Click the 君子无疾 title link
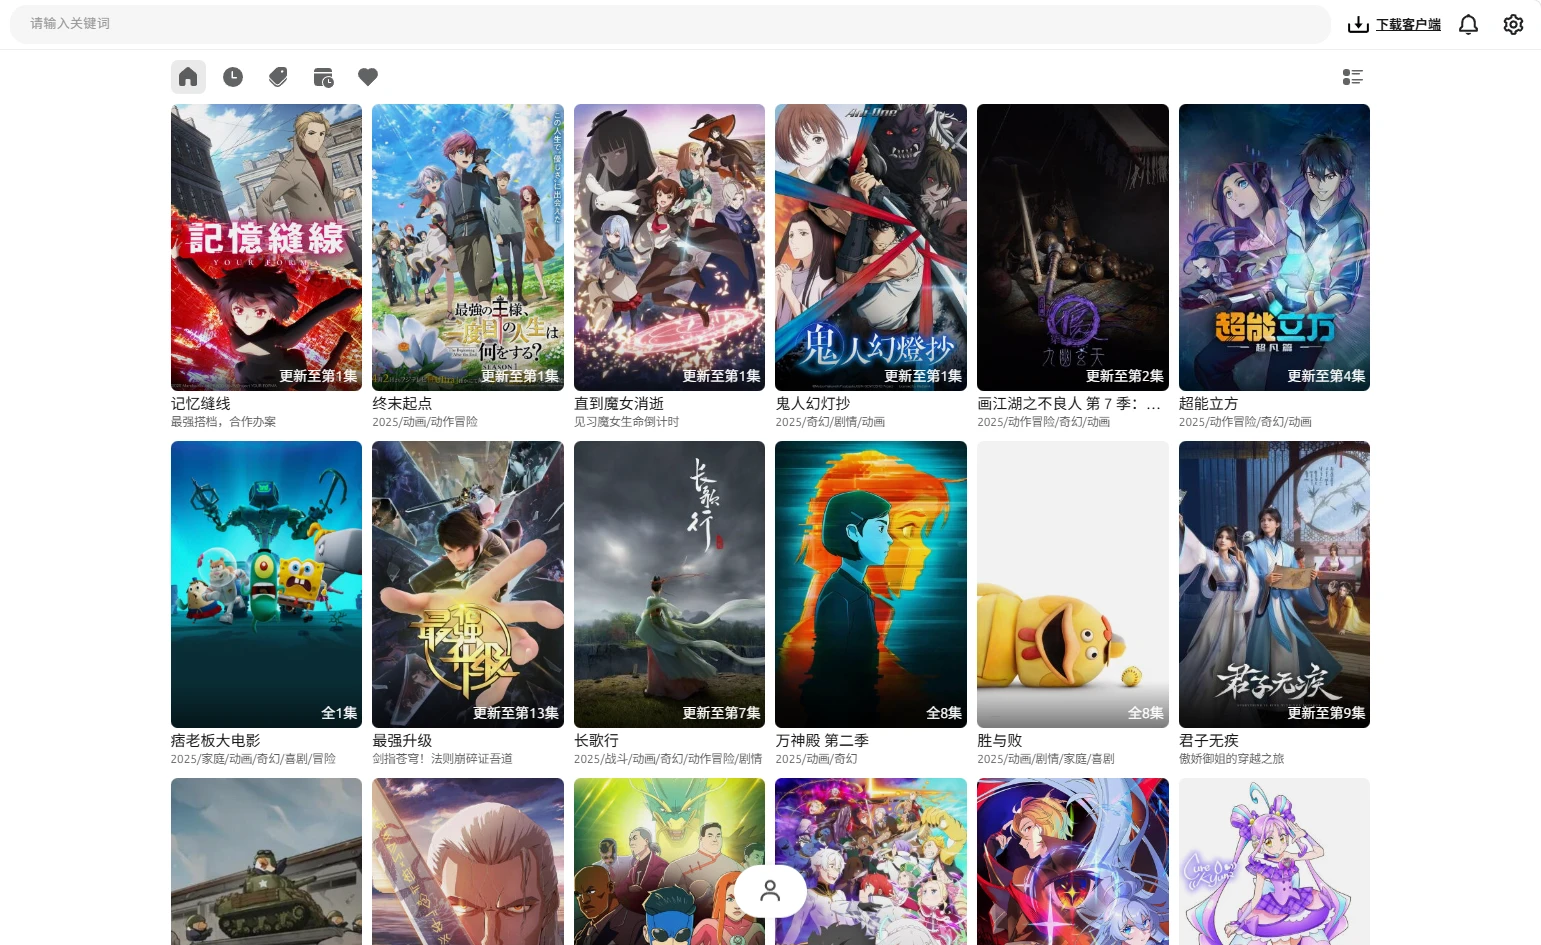Image resolution: width=1541 pixels, height=945 pixels. click(1208, 740)
